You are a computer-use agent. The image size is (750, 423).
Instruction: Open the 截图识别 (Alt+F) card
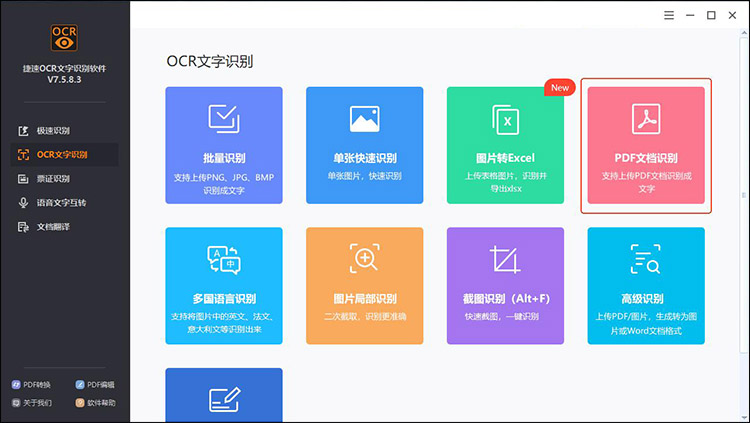tap(505, 286)
